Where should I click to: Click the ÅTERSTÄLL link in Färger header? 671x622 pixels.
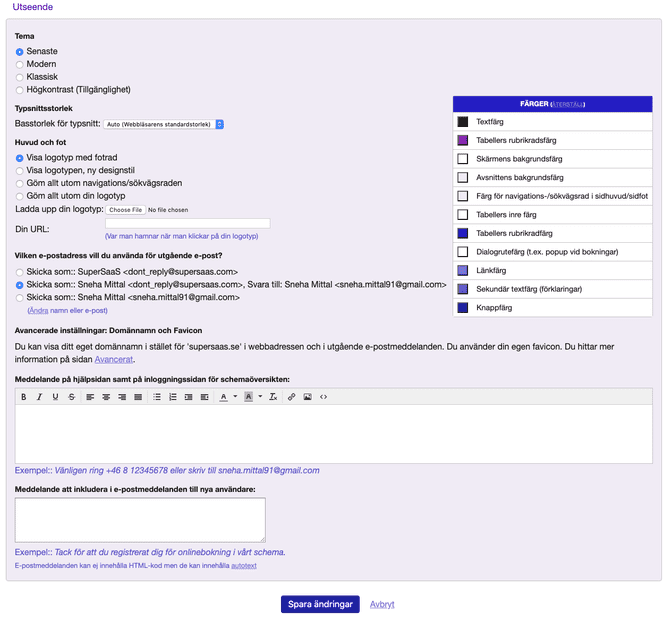[x=568, y=104]
